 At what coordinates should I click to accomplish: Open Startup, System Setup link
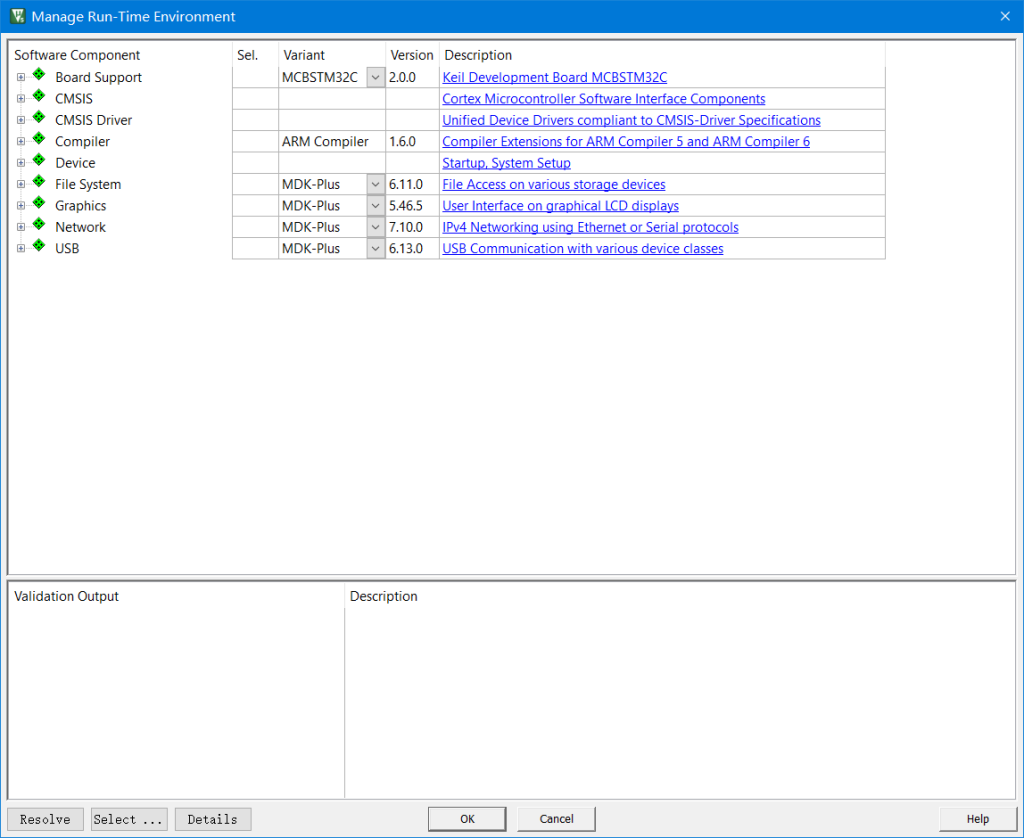pos(506,163)
